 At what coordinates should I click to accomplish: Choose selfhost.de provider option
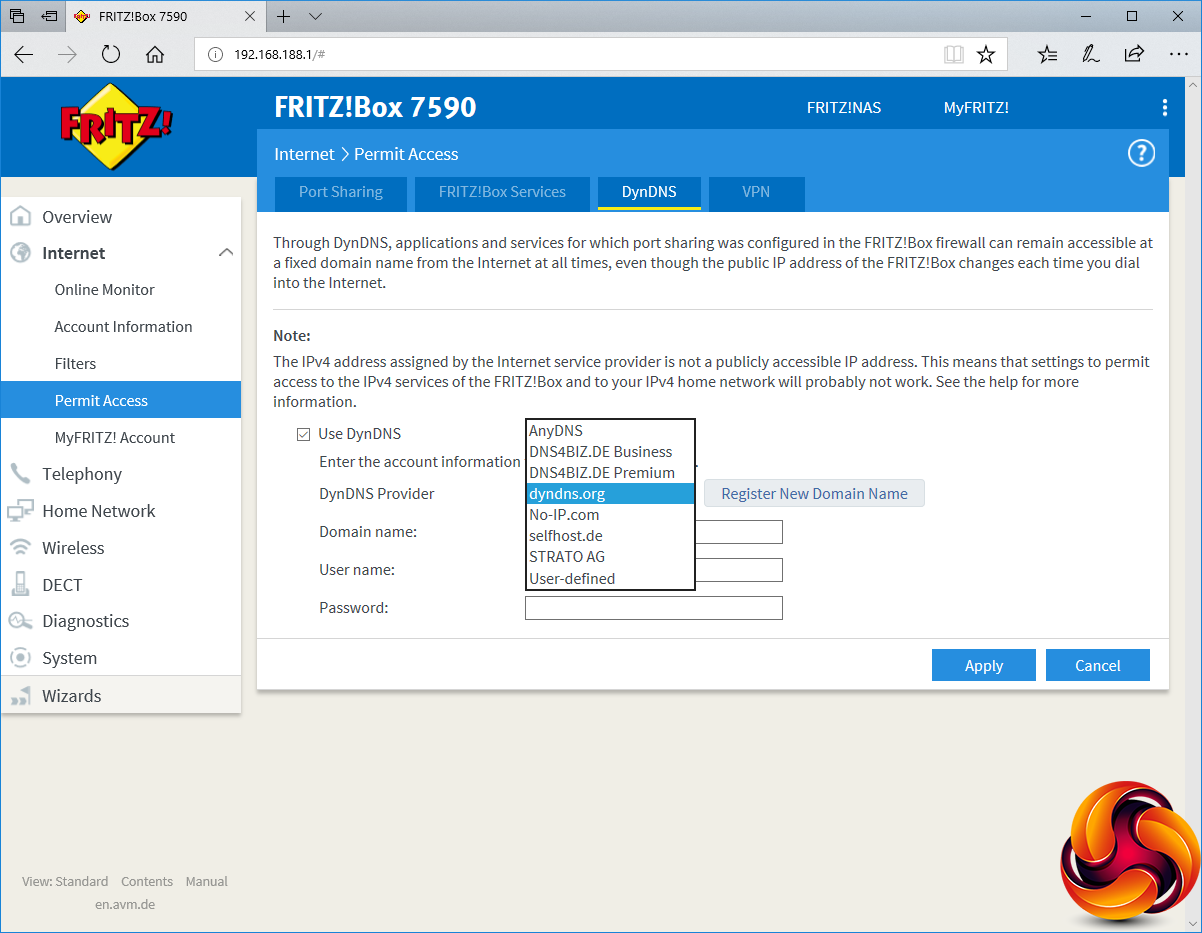coord(610,536)
